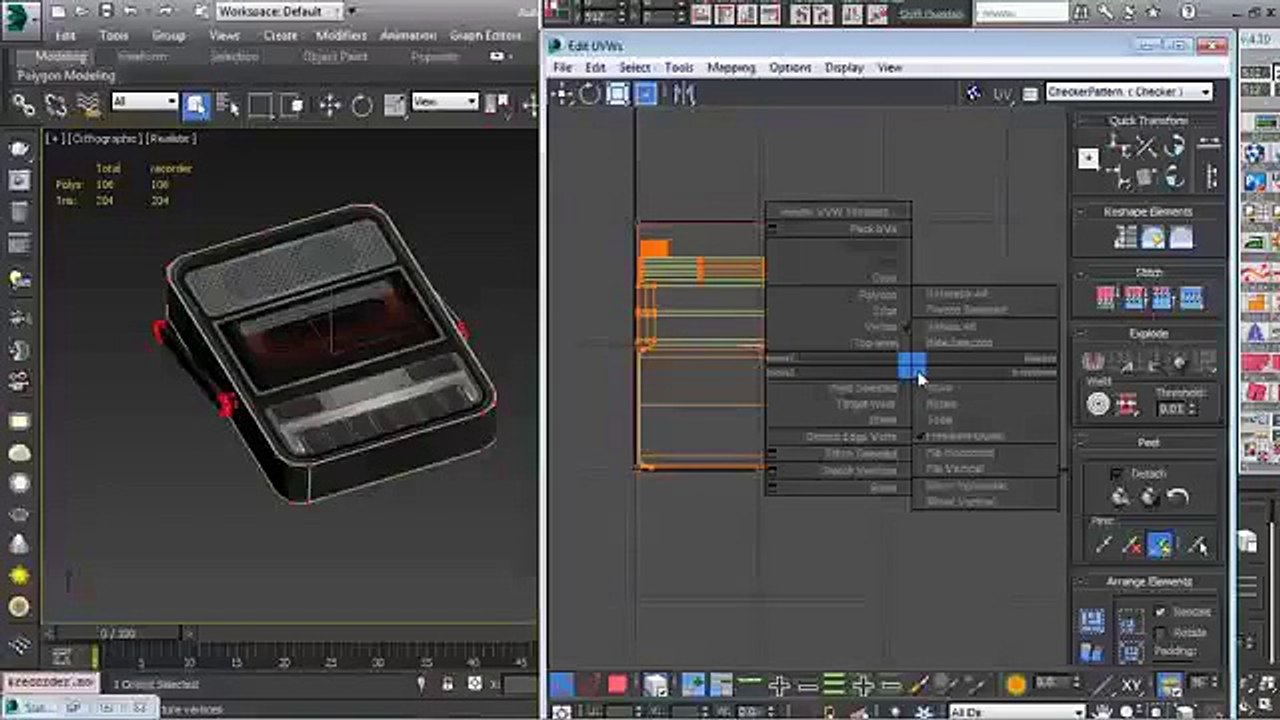Click the Pack icon at top of Arrange Elements
Screen dimensions: 1280x720
(1092, 621)
